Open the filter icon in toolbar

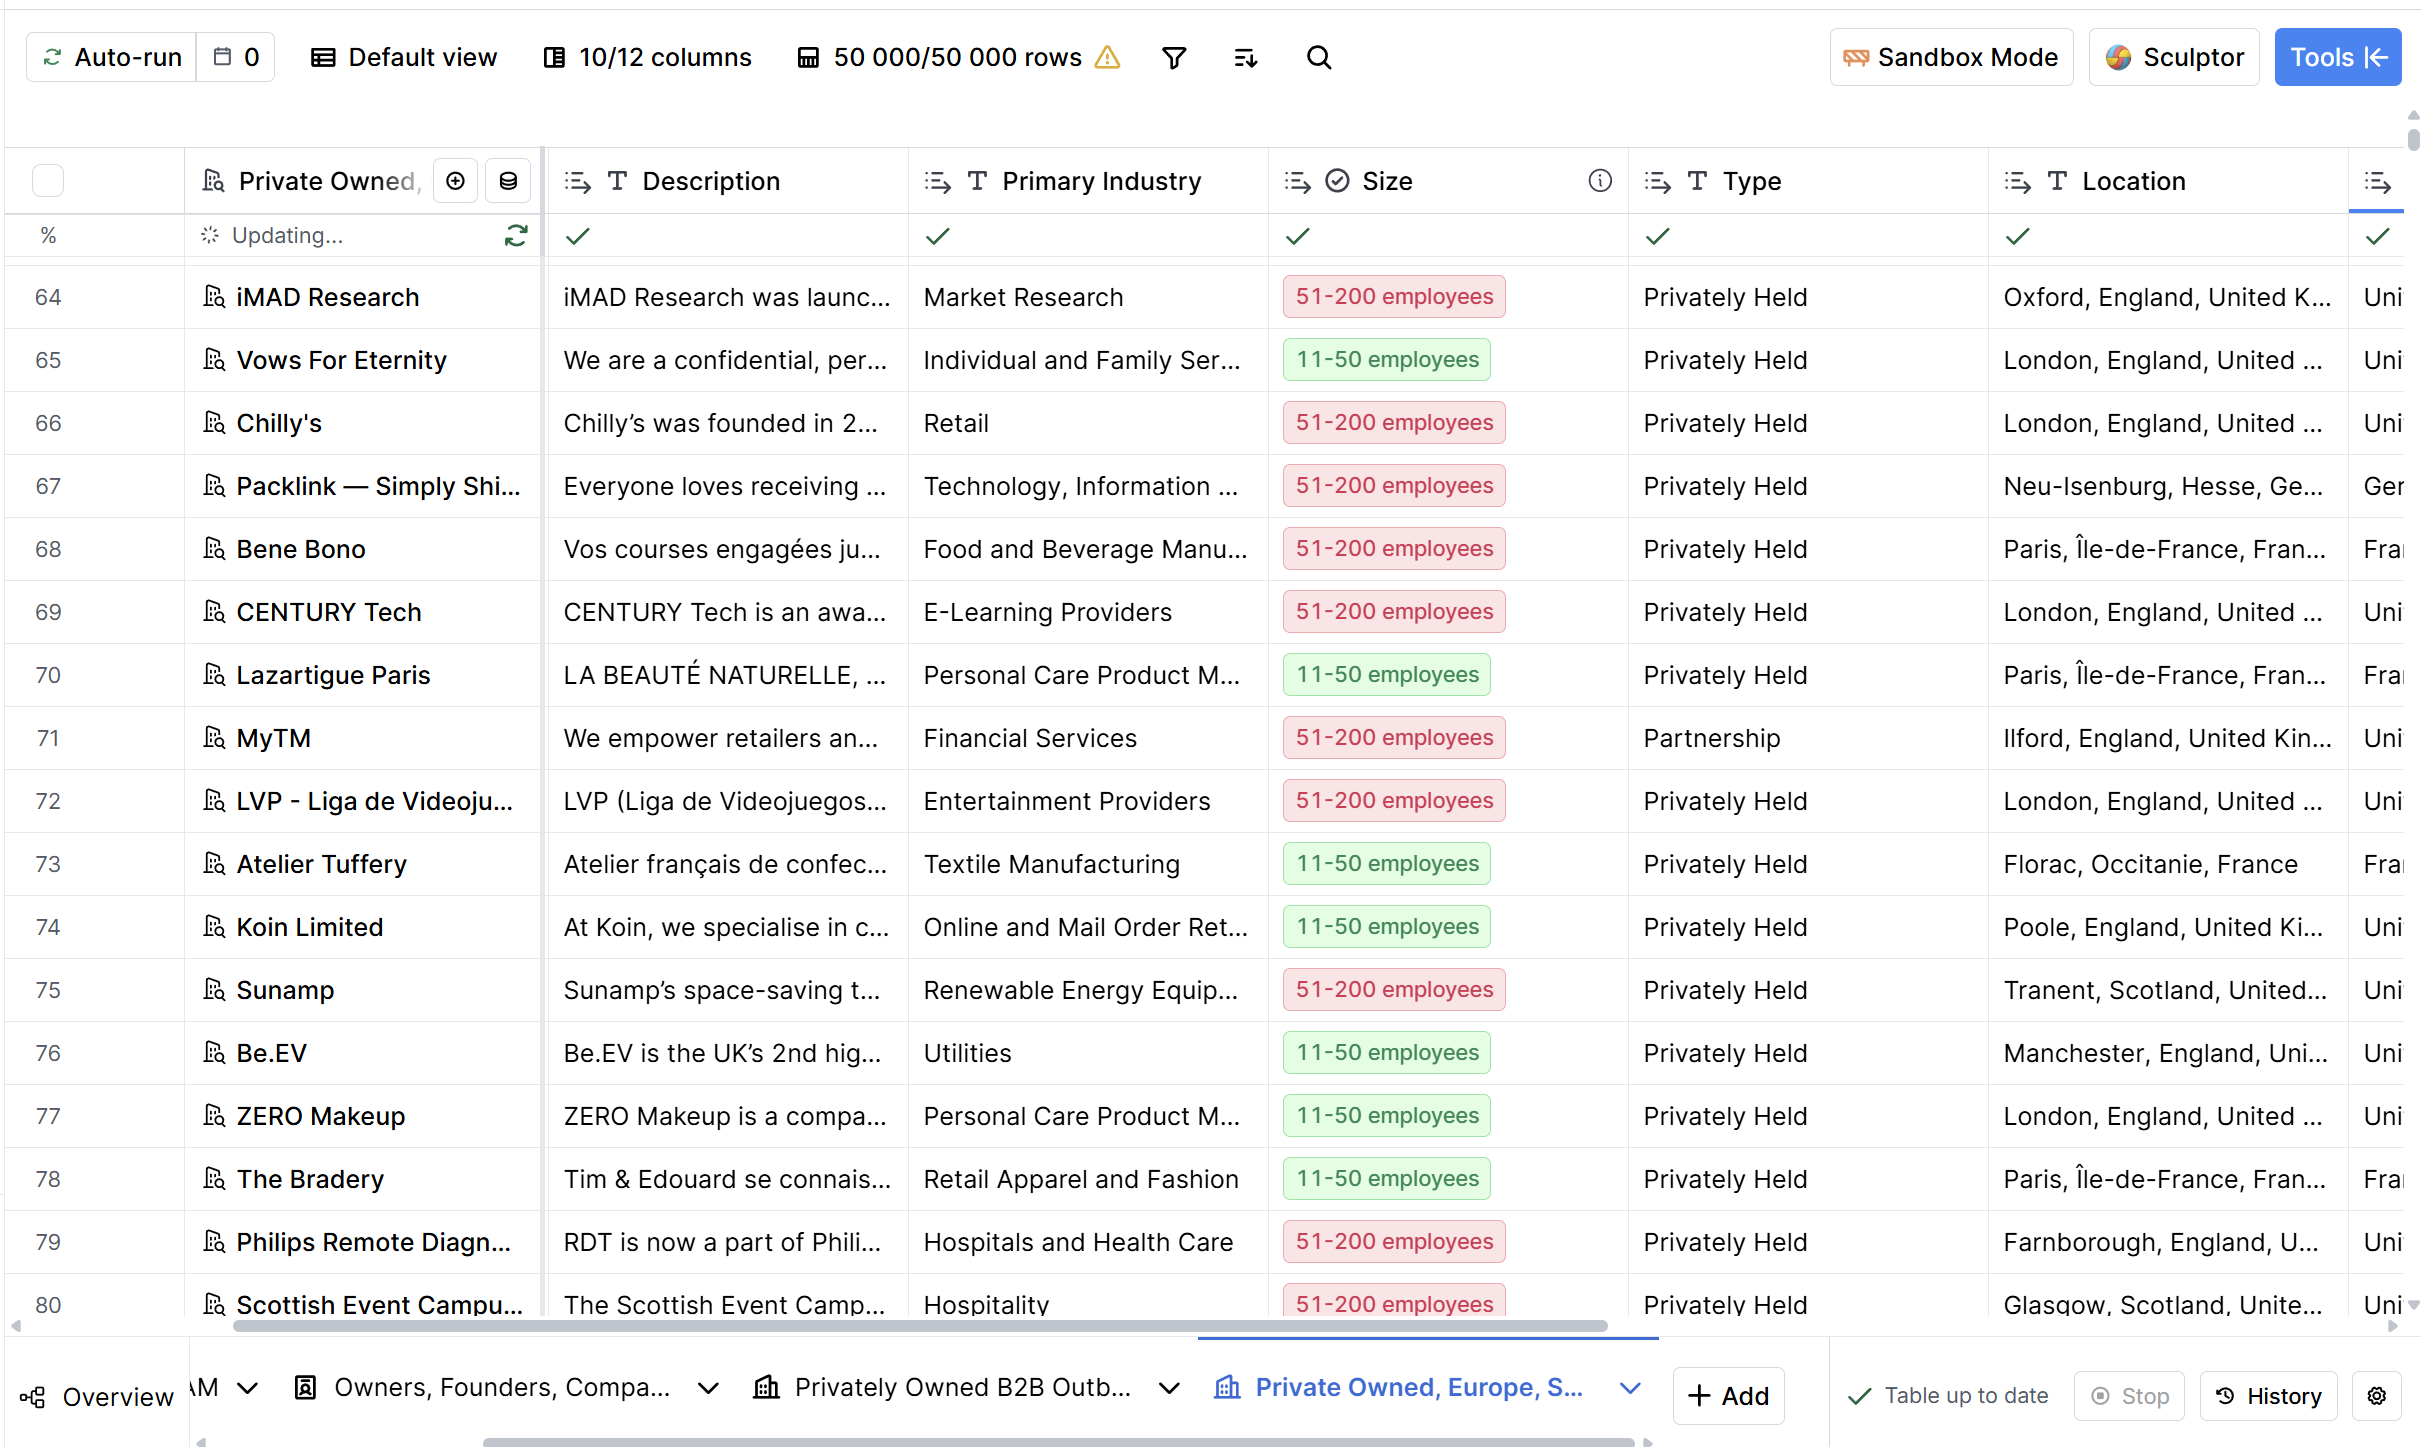click(1174, 58)
